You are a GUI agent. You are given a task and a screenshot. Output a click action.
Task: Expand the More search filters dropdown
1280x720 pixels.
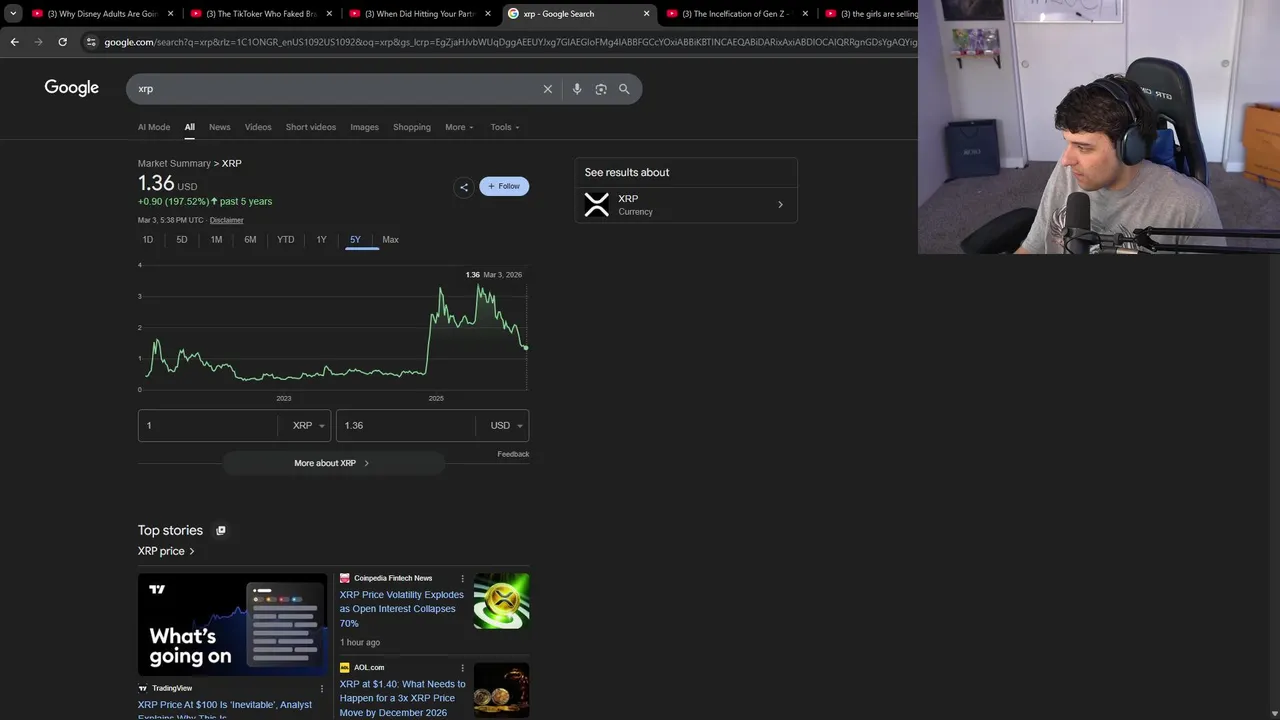pyautogui.click(x=459, y=127)
